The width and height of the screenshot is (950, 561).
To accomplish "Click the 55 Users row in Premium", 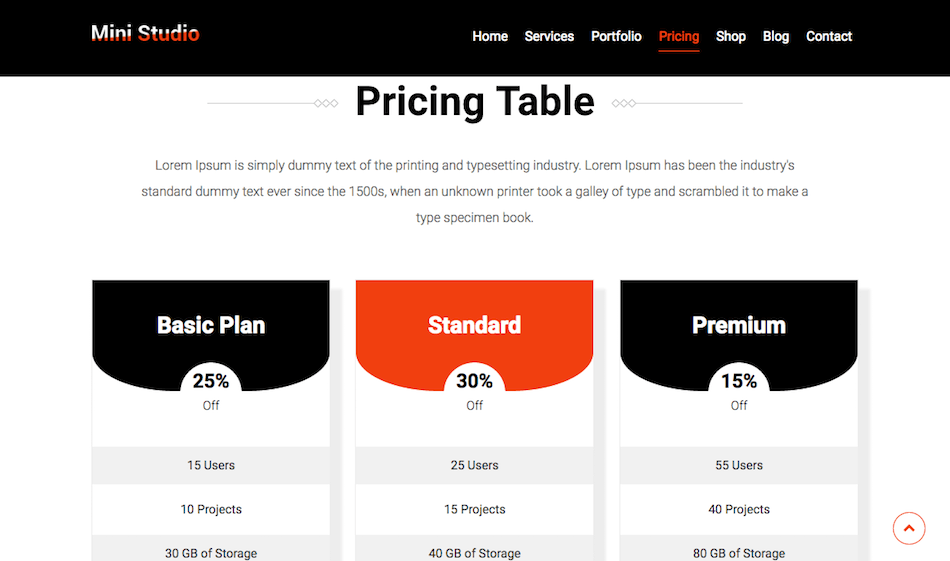I will click(739, 465).
